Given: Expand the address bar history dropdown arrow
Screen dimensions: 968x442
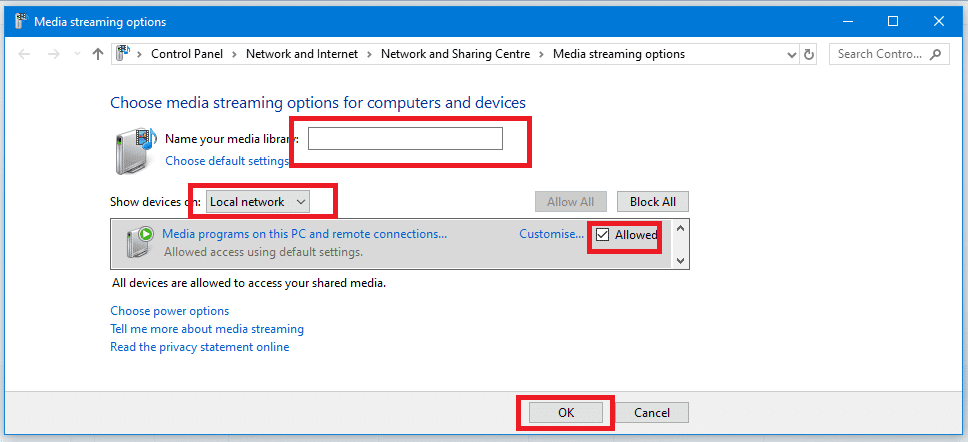Looking at the screenshot, I should [792, 54].
